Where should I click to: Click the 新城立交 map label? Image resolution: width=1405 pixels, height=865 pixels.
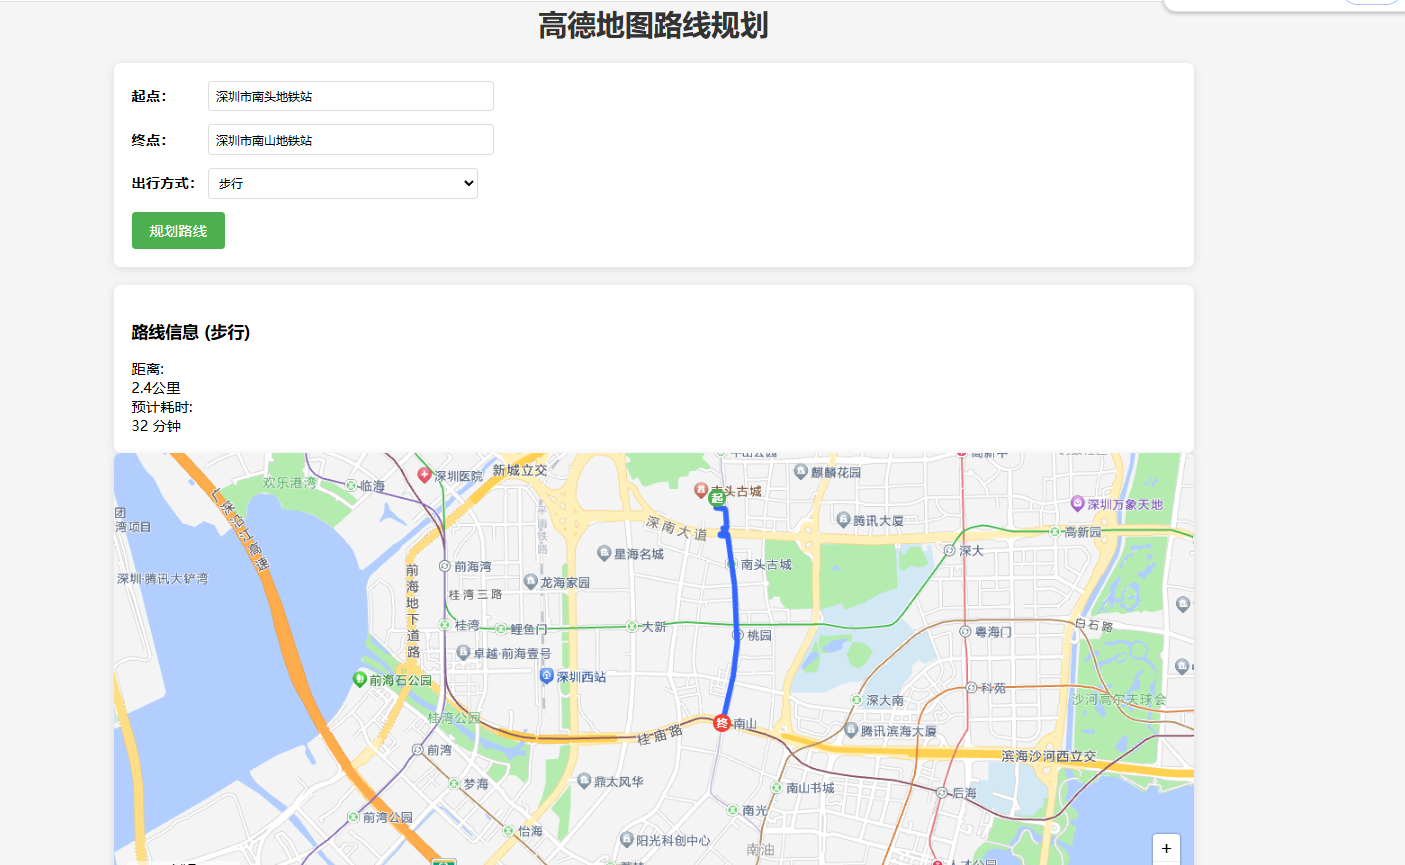(x=520, y=470)
